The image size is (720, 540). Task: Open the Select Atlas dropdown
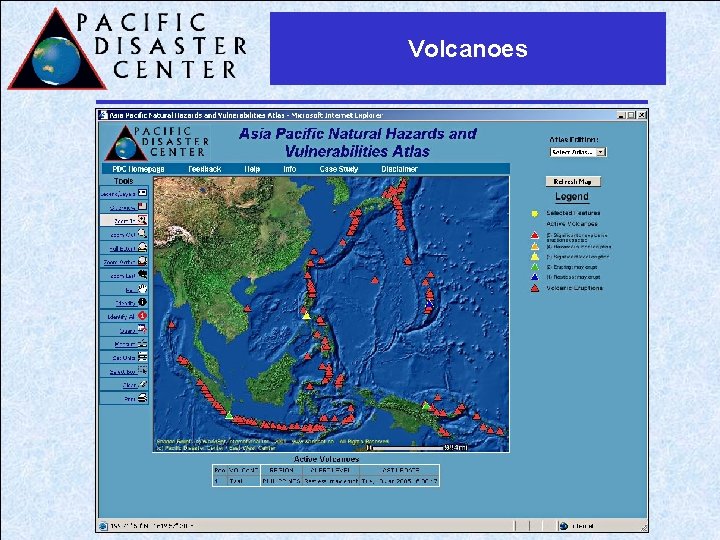click(578, 152)
